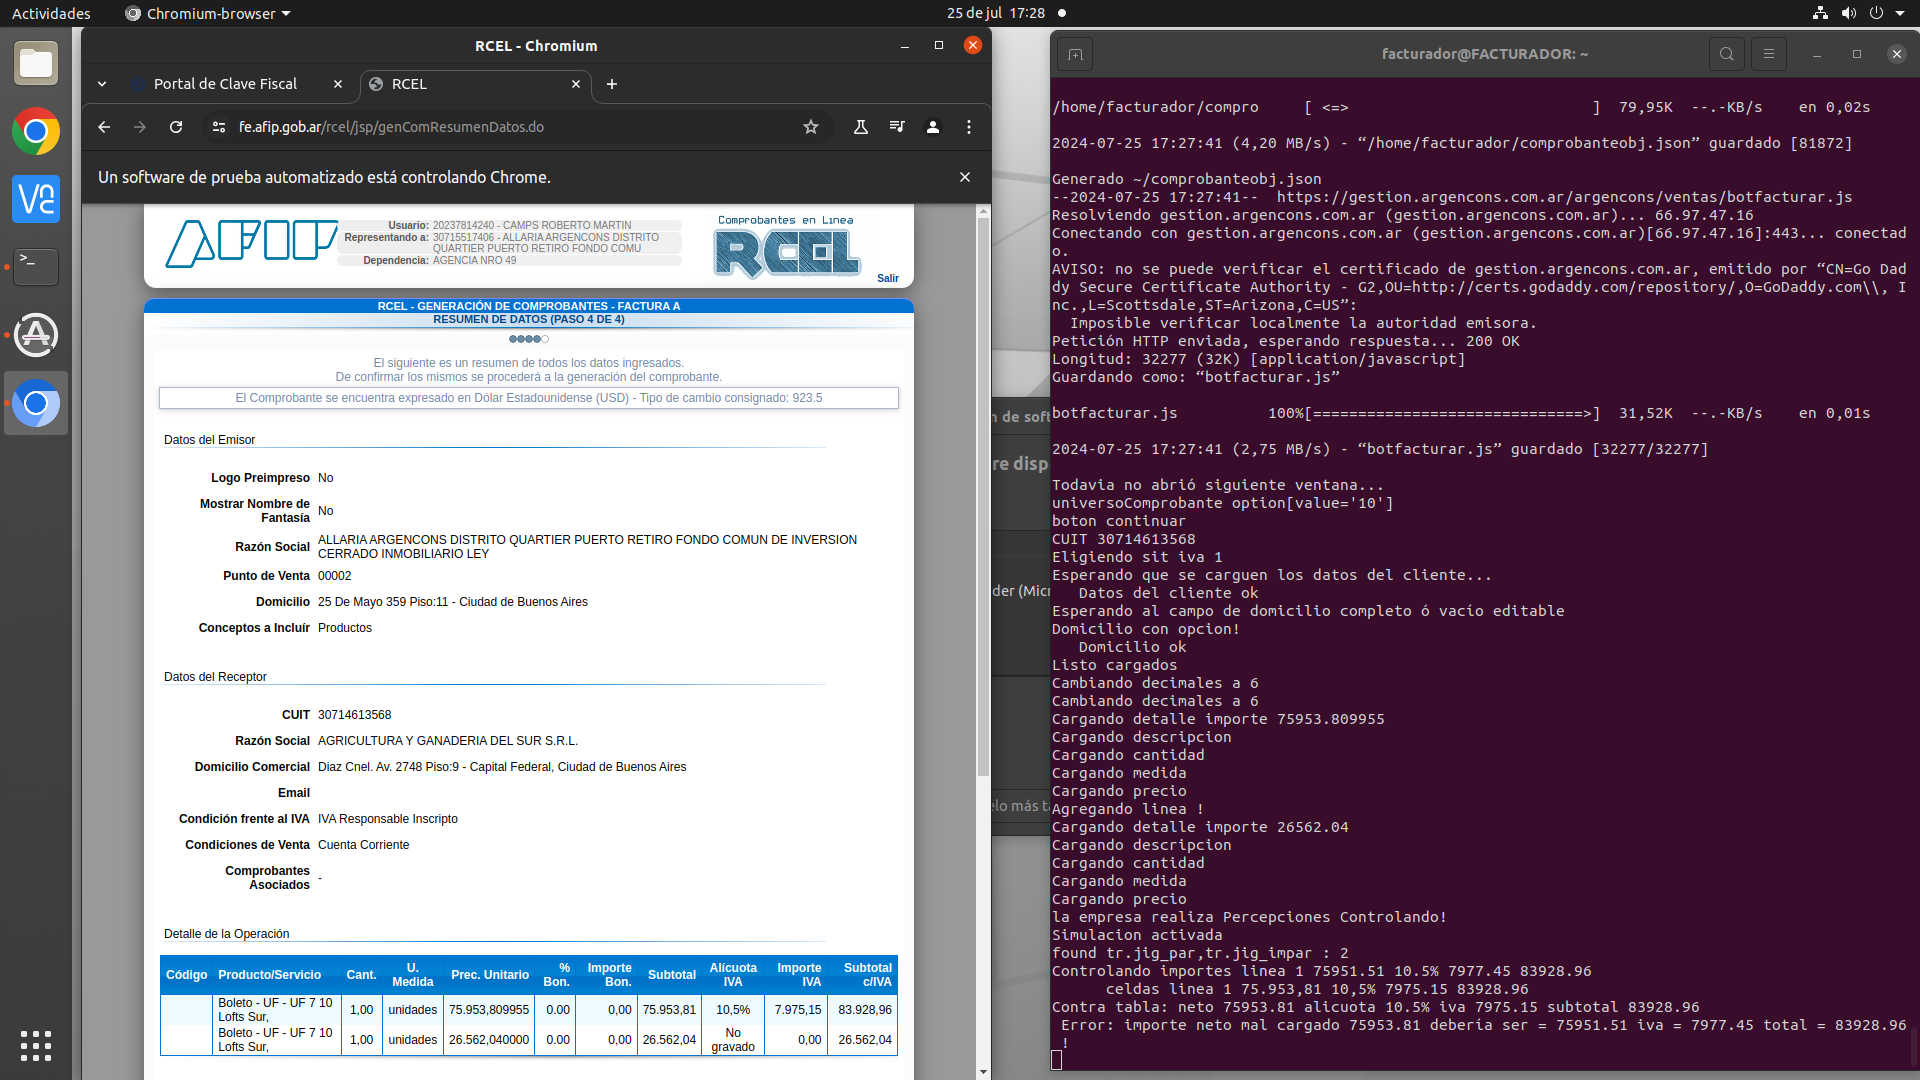Open VNC viewer icon in dock
1920x1080 pixels.
point(36,199)
